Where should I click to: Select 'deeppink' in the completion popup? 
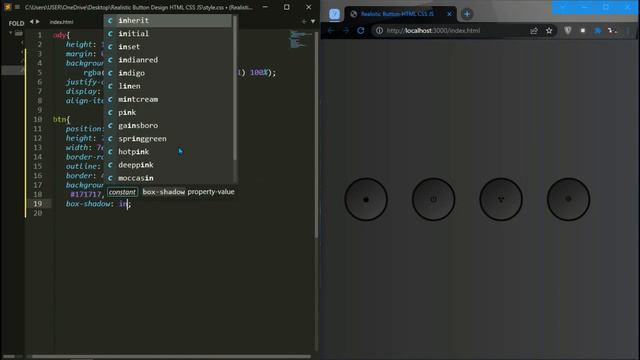[x=168, y=164]
